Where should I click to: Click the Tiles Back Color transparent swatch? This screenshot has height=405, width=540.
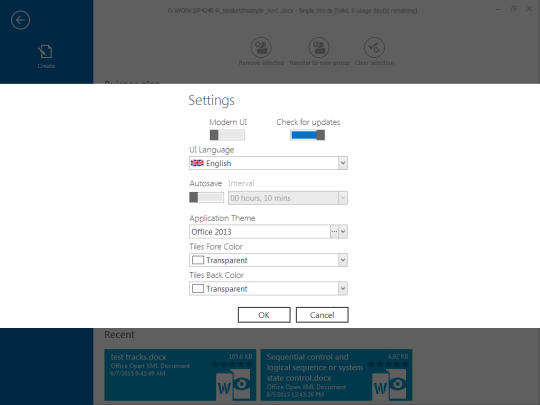(x=198, y=289)
